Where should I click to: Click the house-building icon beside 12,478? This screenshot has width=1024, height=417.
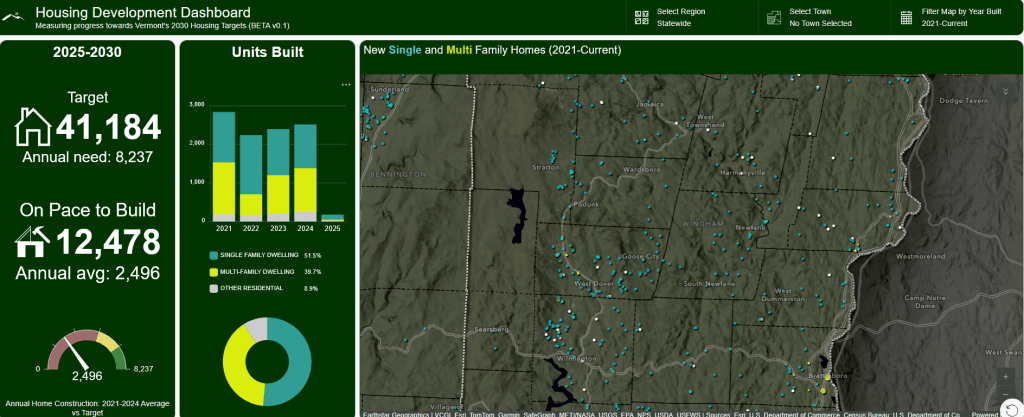click(33, 243)
